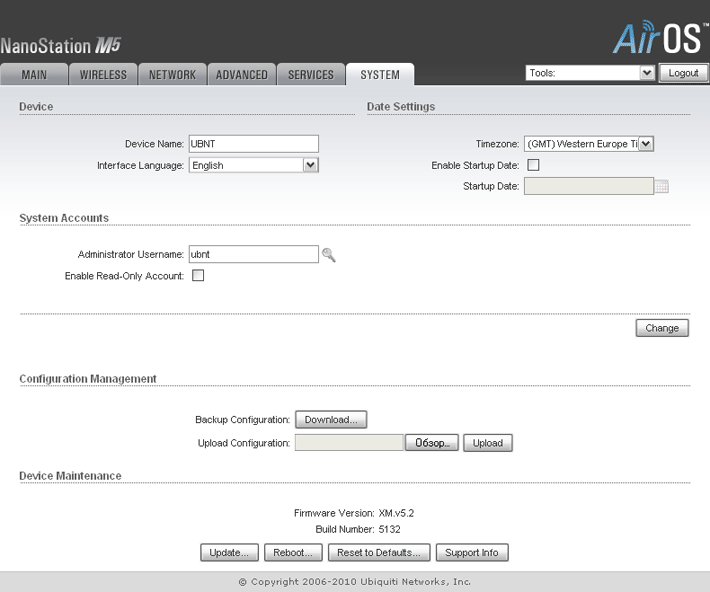Click the Reboot... button
Image resolution: width=710 pixels, height=592 pixels.
(x=293, y=553)
